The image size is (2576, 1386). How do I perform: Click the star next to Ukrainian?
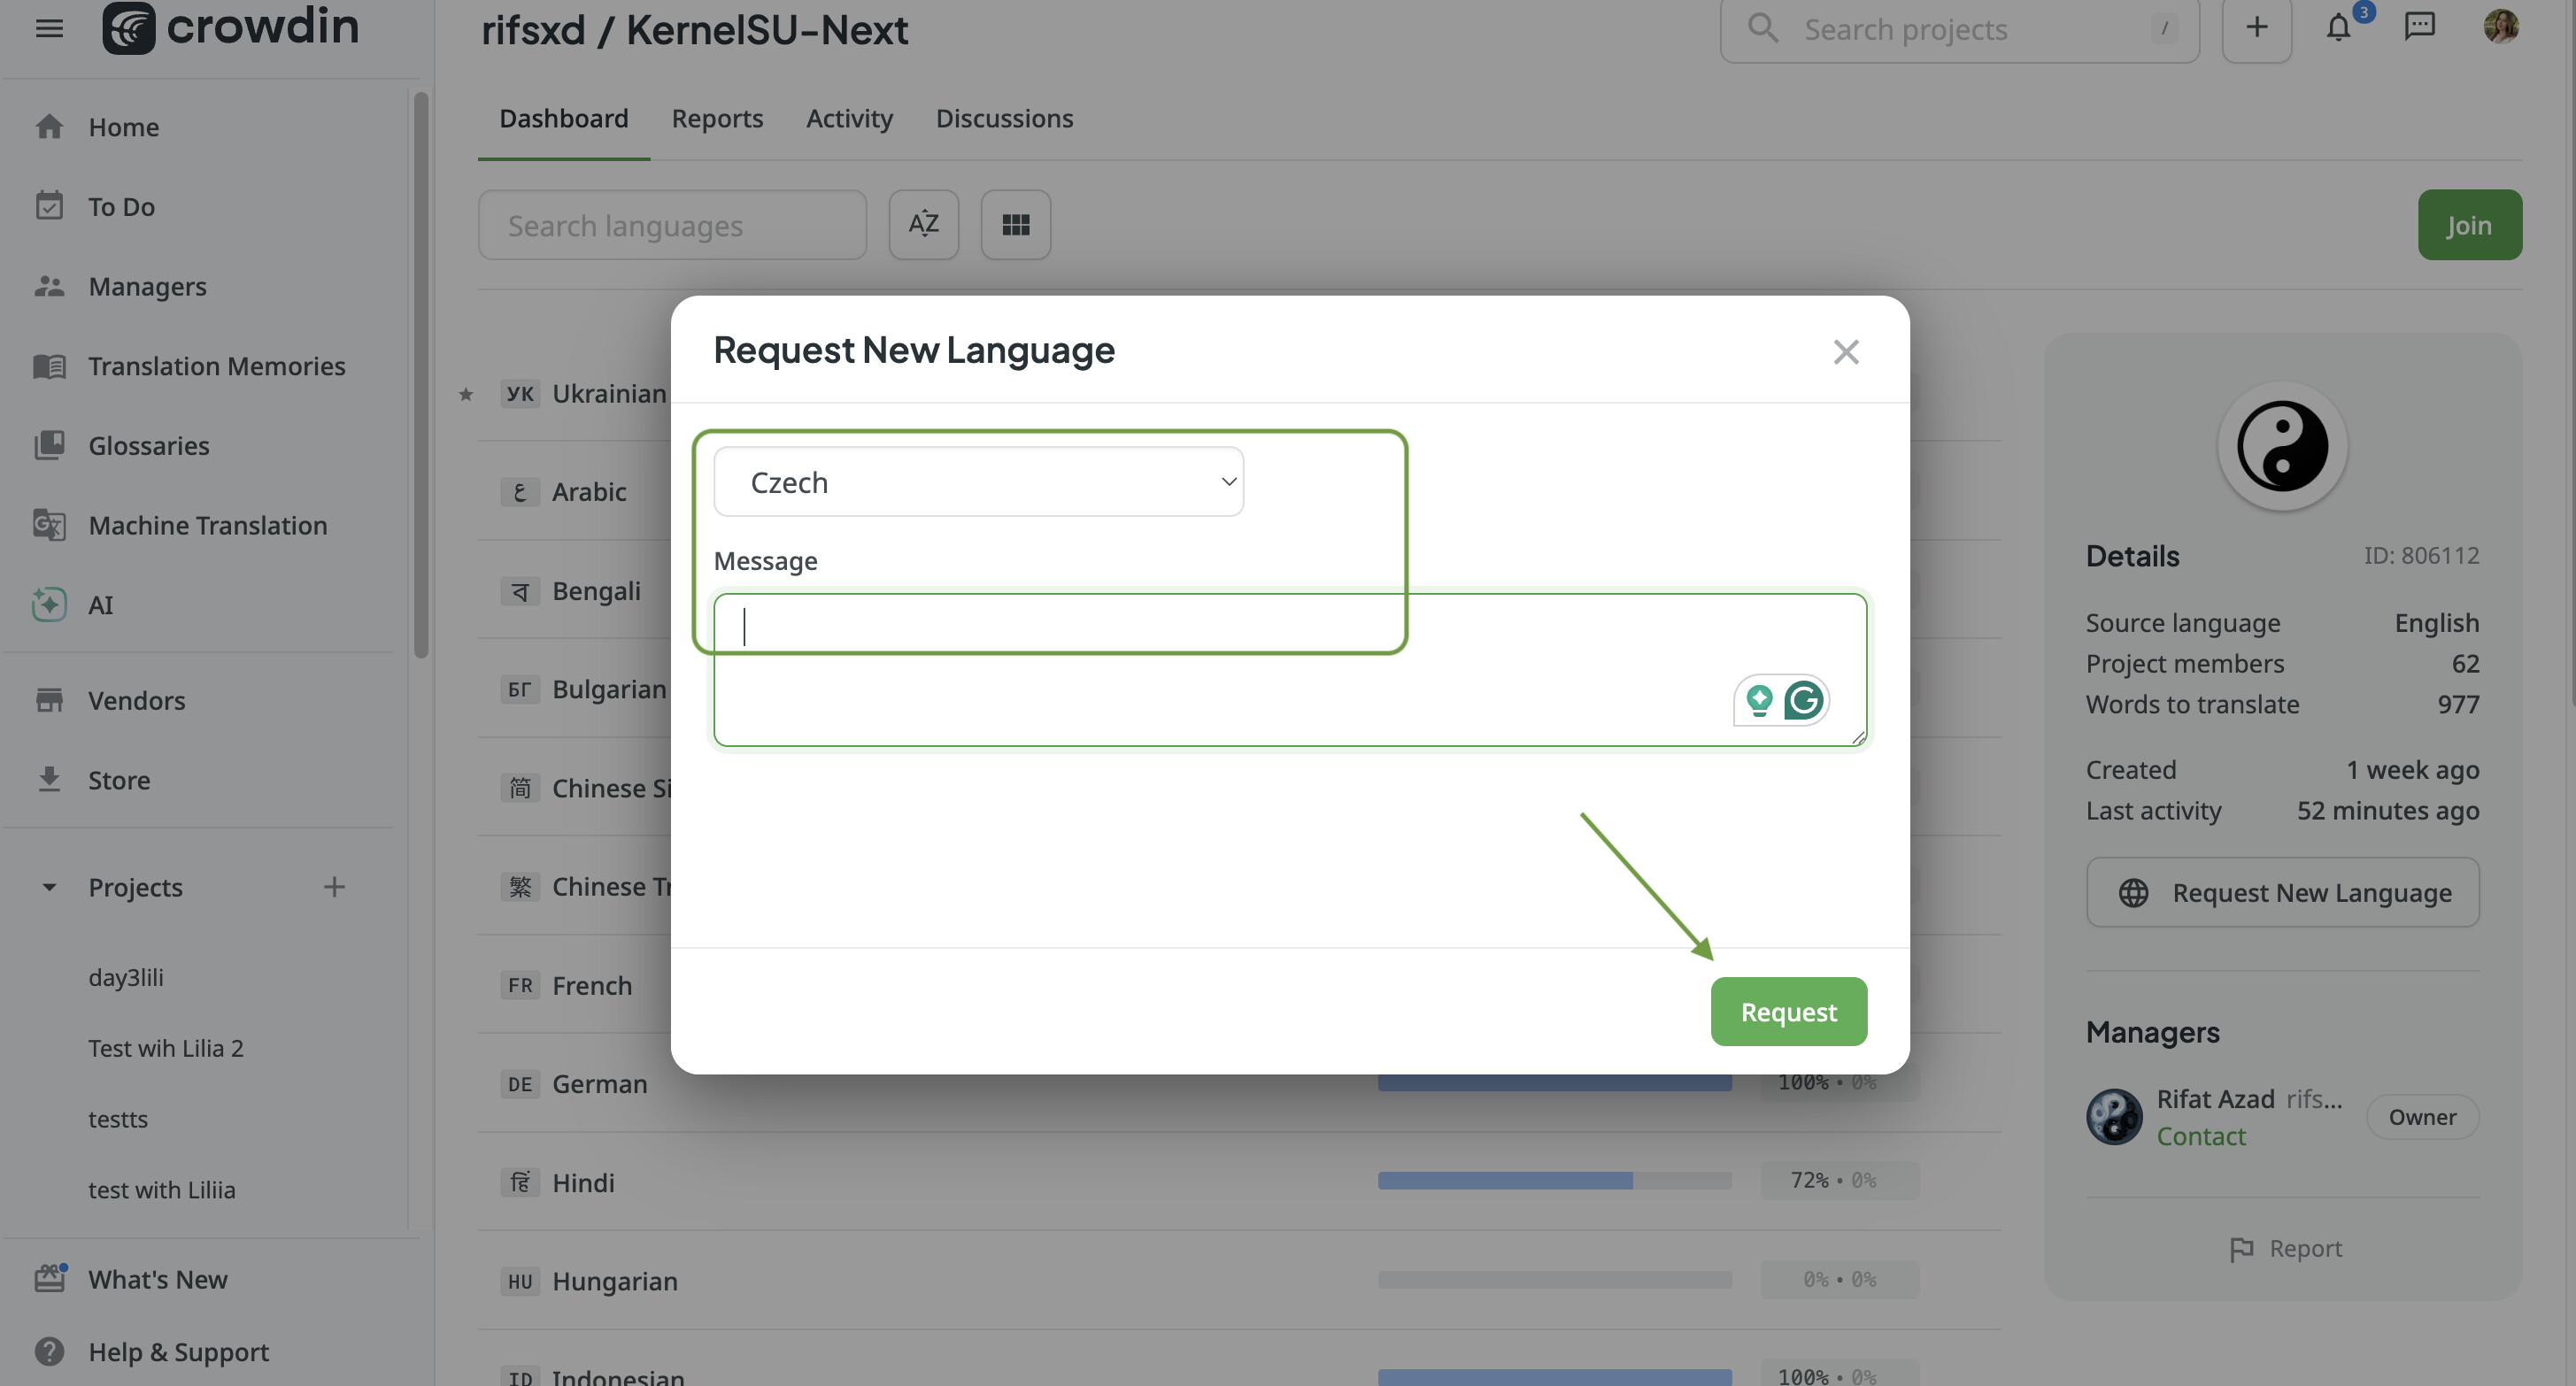(465, 394)
